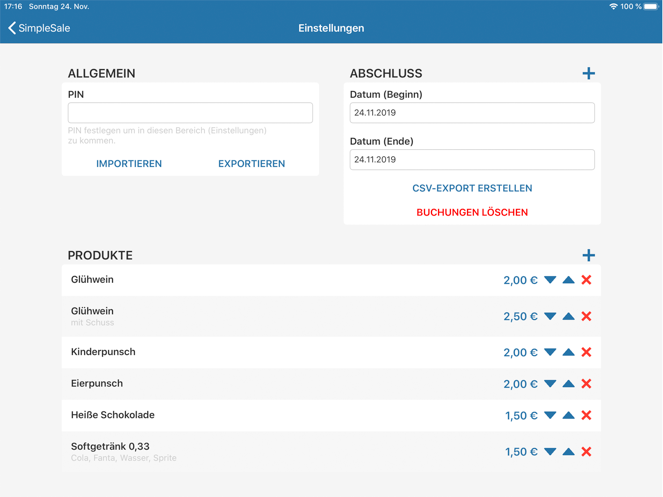Image resolution: width=663 pixels, height=497 pixels.
Task: Move Eierpunsch up in the list
Action: [568, 384]
